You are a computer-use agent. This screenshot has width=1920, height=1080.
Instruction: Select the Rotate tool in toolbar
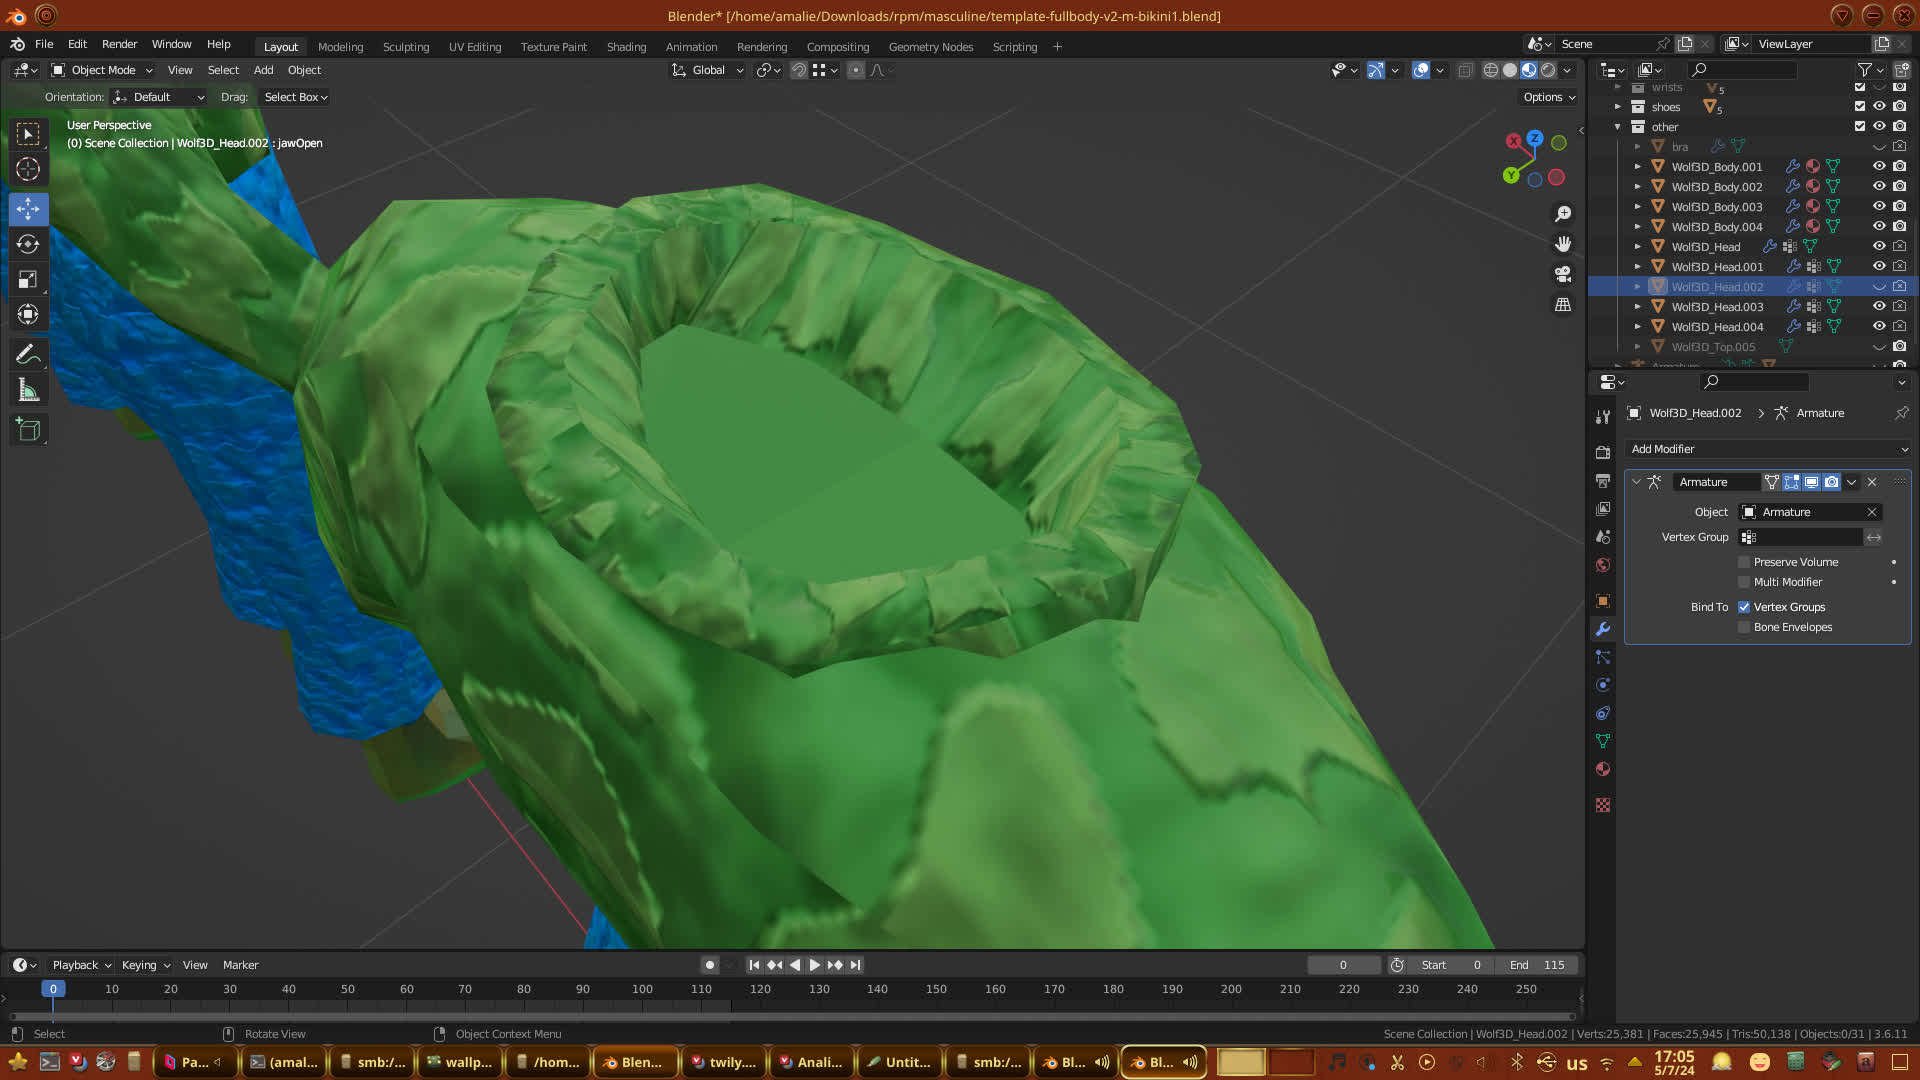[28, 245]
